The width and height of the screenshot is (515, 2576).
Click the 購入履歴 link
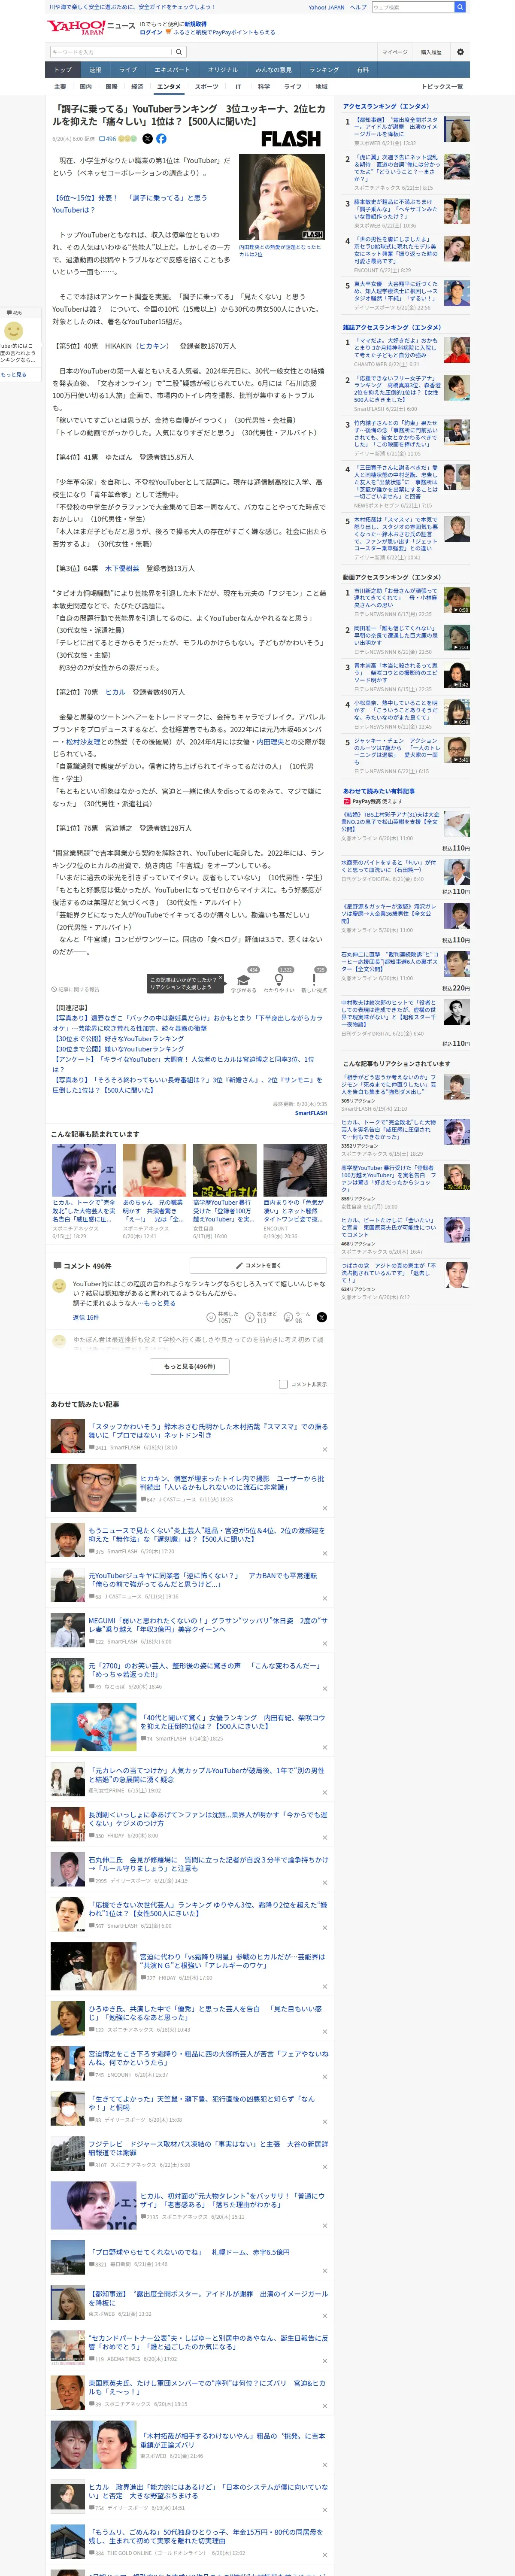pos(431,52)
